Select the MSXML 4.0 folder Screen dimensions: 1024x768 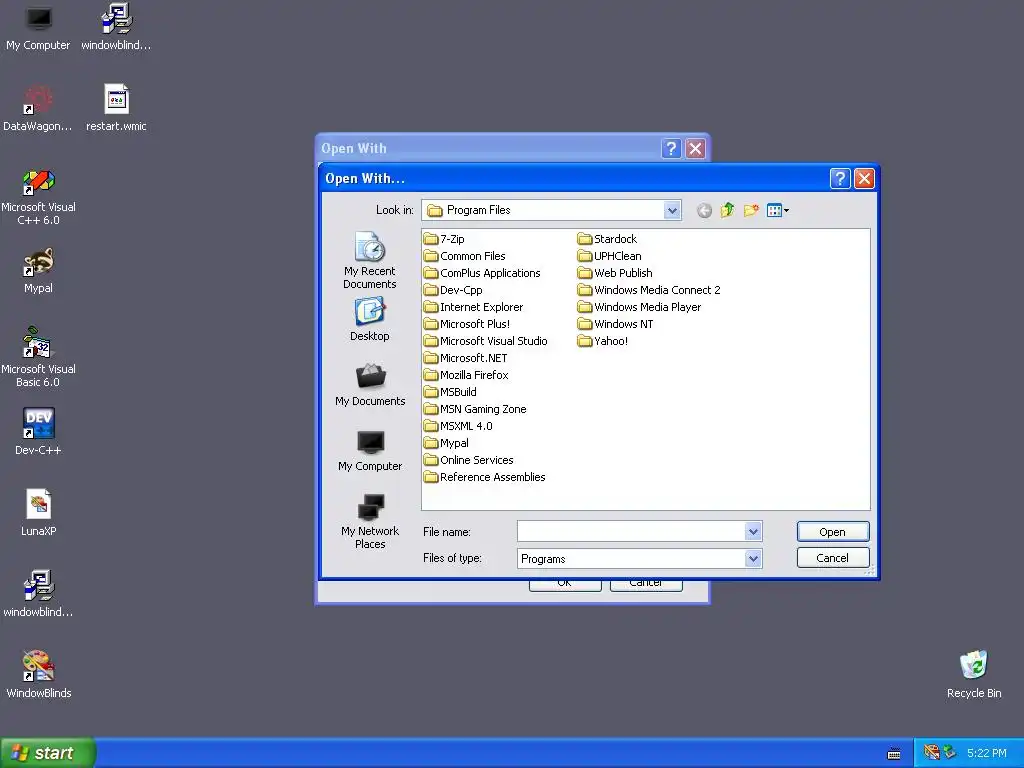tap(458, 426)
